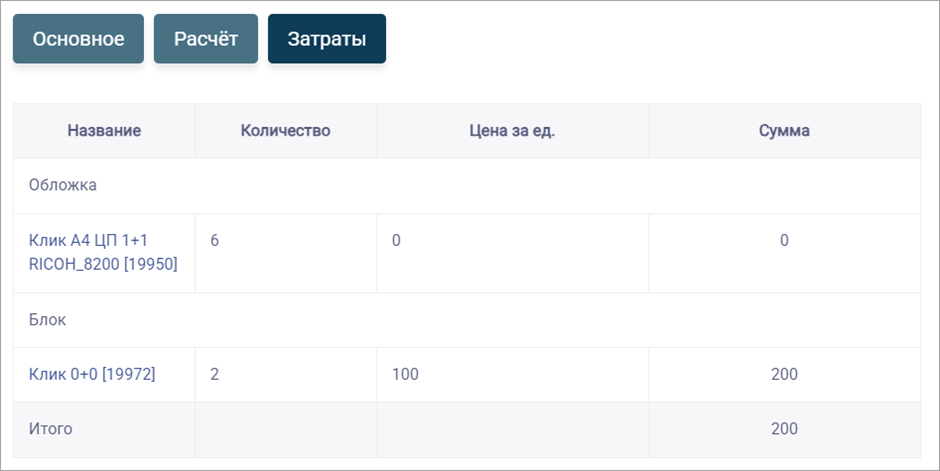Click the Сумма cell of Клик 0+0 row
Screen dimensions: 940x471
coord(784,375)
